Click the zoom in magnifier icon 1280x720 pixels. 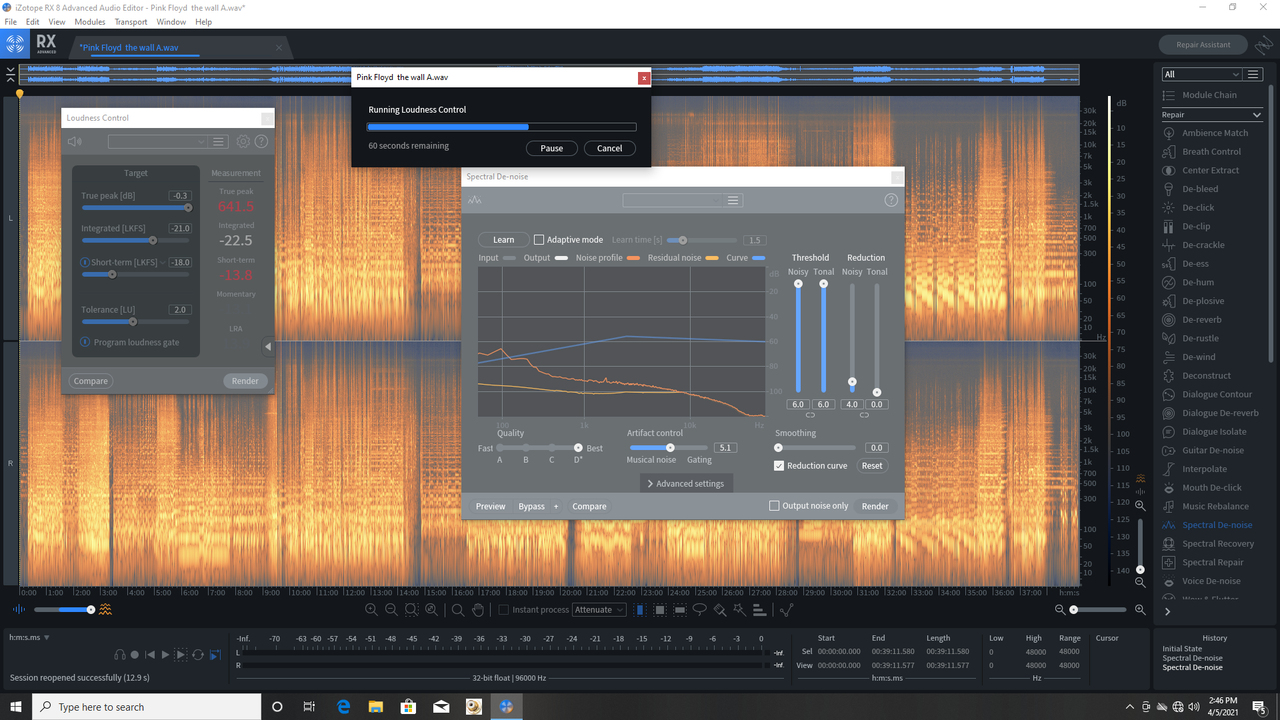(371, 610)
